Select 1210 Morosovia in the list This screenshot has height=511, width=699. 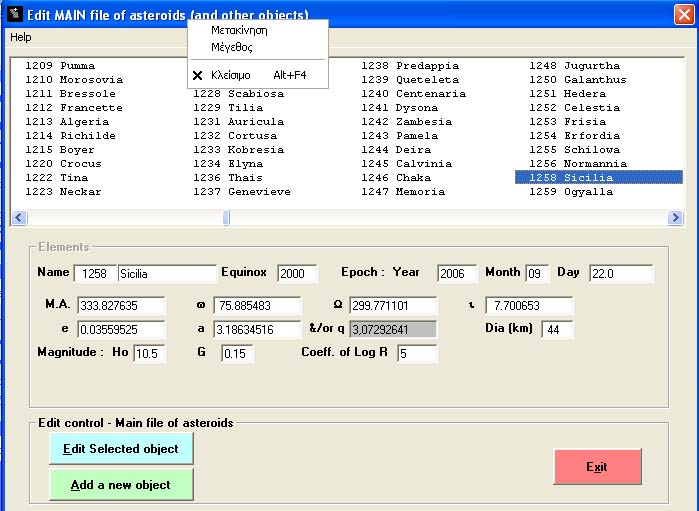tap(74, 80)
